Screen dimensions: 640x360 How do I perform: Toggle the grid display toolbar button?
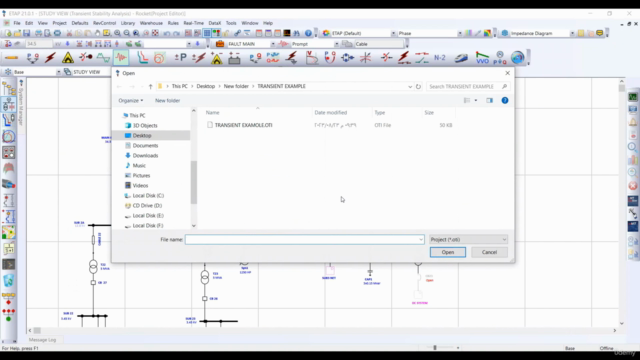pyautogui.click(x=207, y=33)
